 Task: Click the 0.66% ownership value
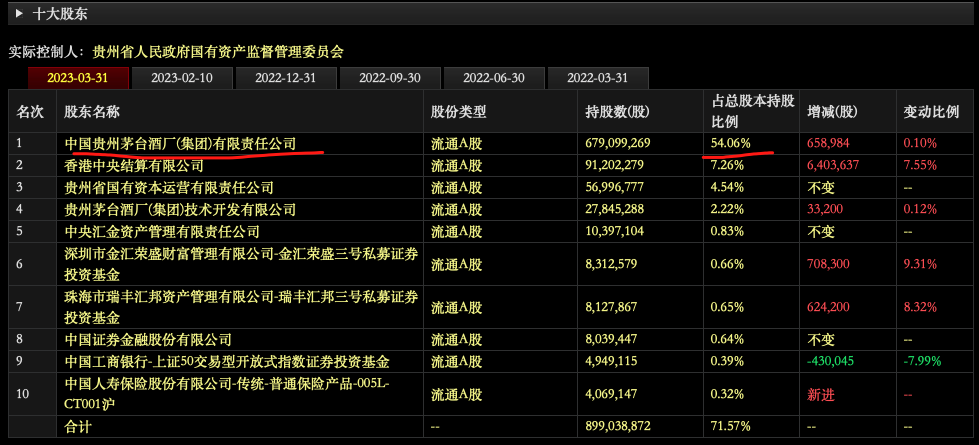(727, 264)
